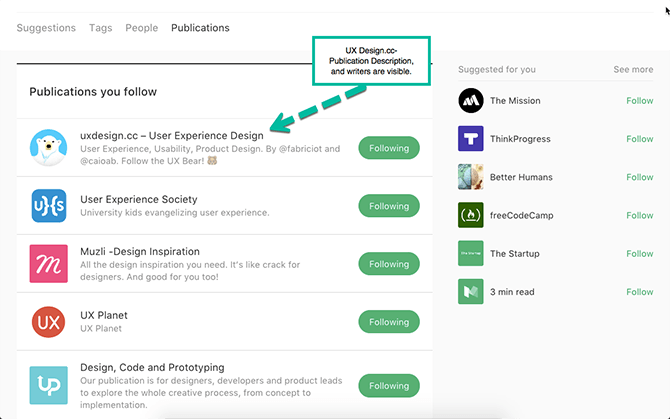Click the 3 min read publication thumbnail
670x419 pixels.
(470, 291)
